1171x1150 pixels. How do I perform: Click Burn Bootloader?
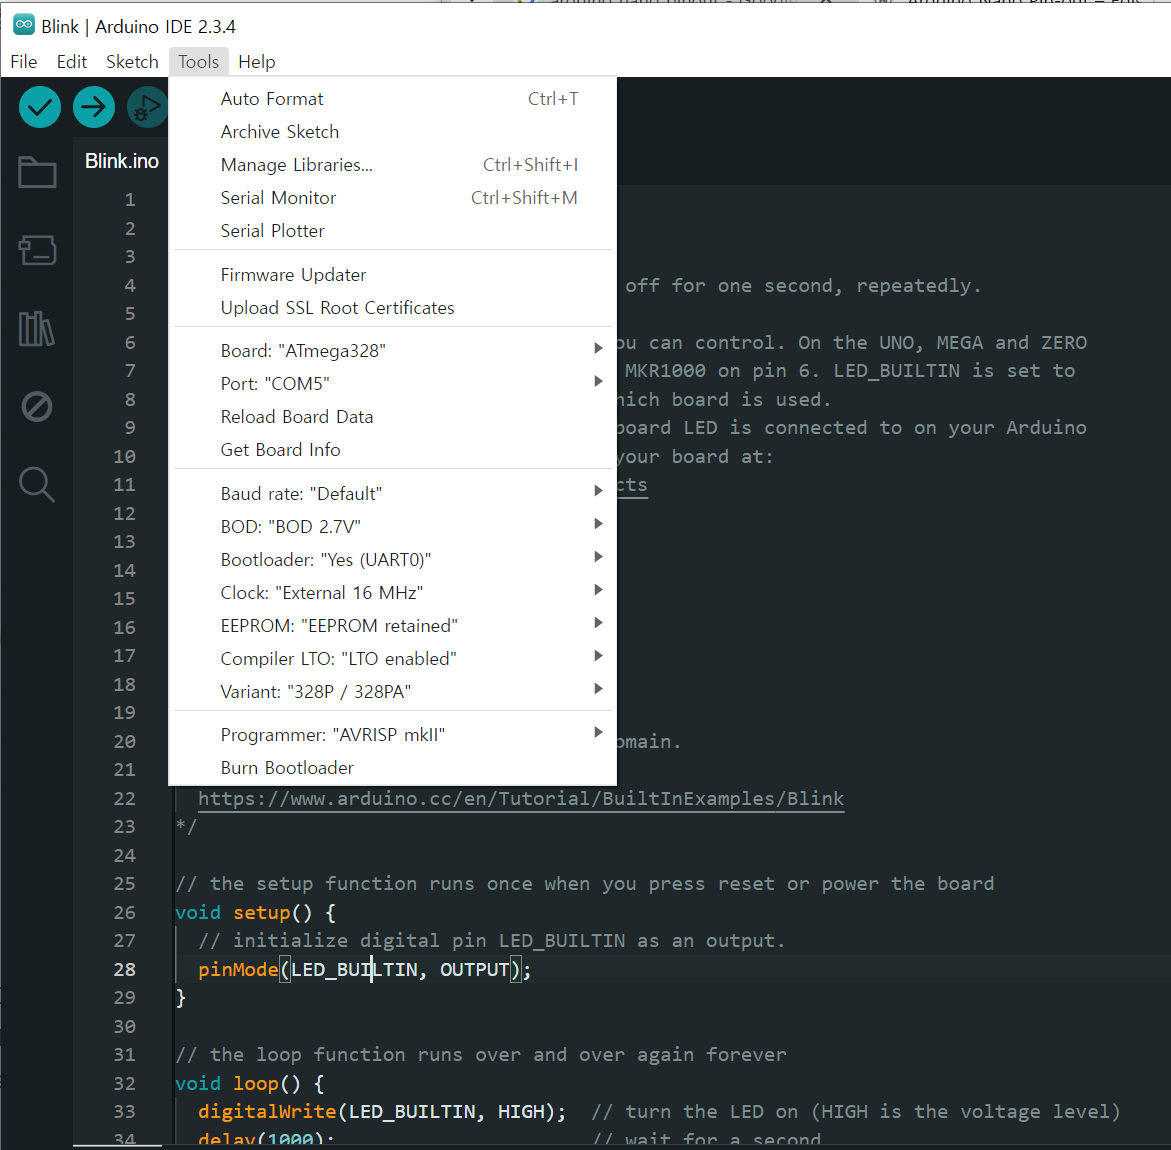[x=393, y=767]
